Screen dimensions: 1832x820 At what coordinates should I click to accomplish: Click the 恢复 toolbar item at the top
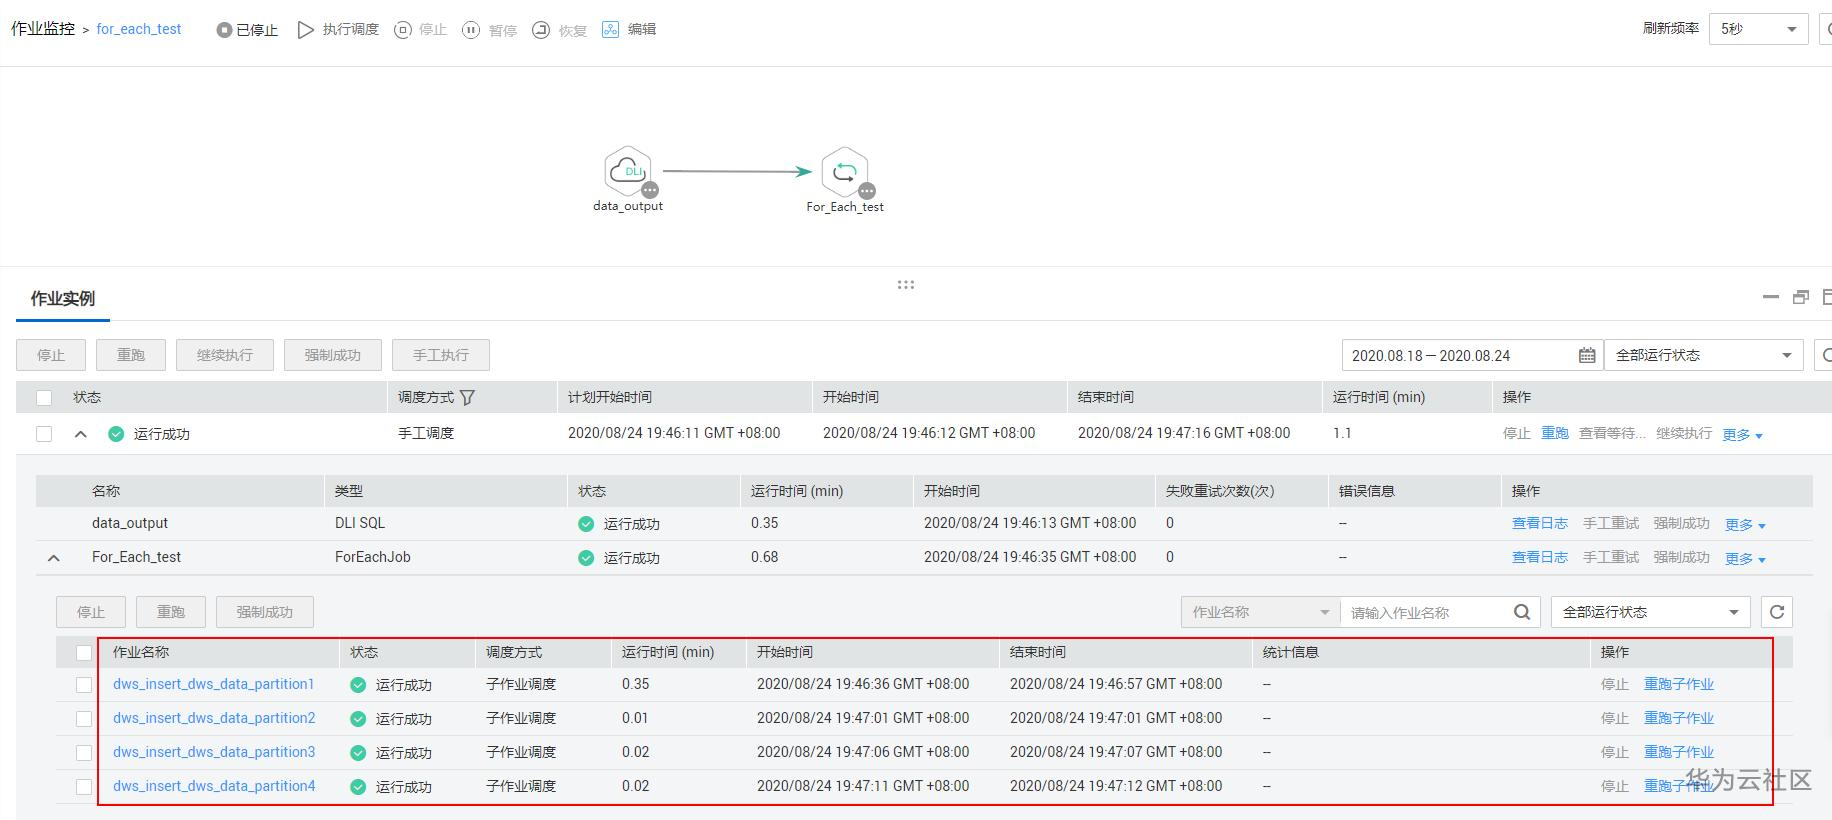pos(559,30)
